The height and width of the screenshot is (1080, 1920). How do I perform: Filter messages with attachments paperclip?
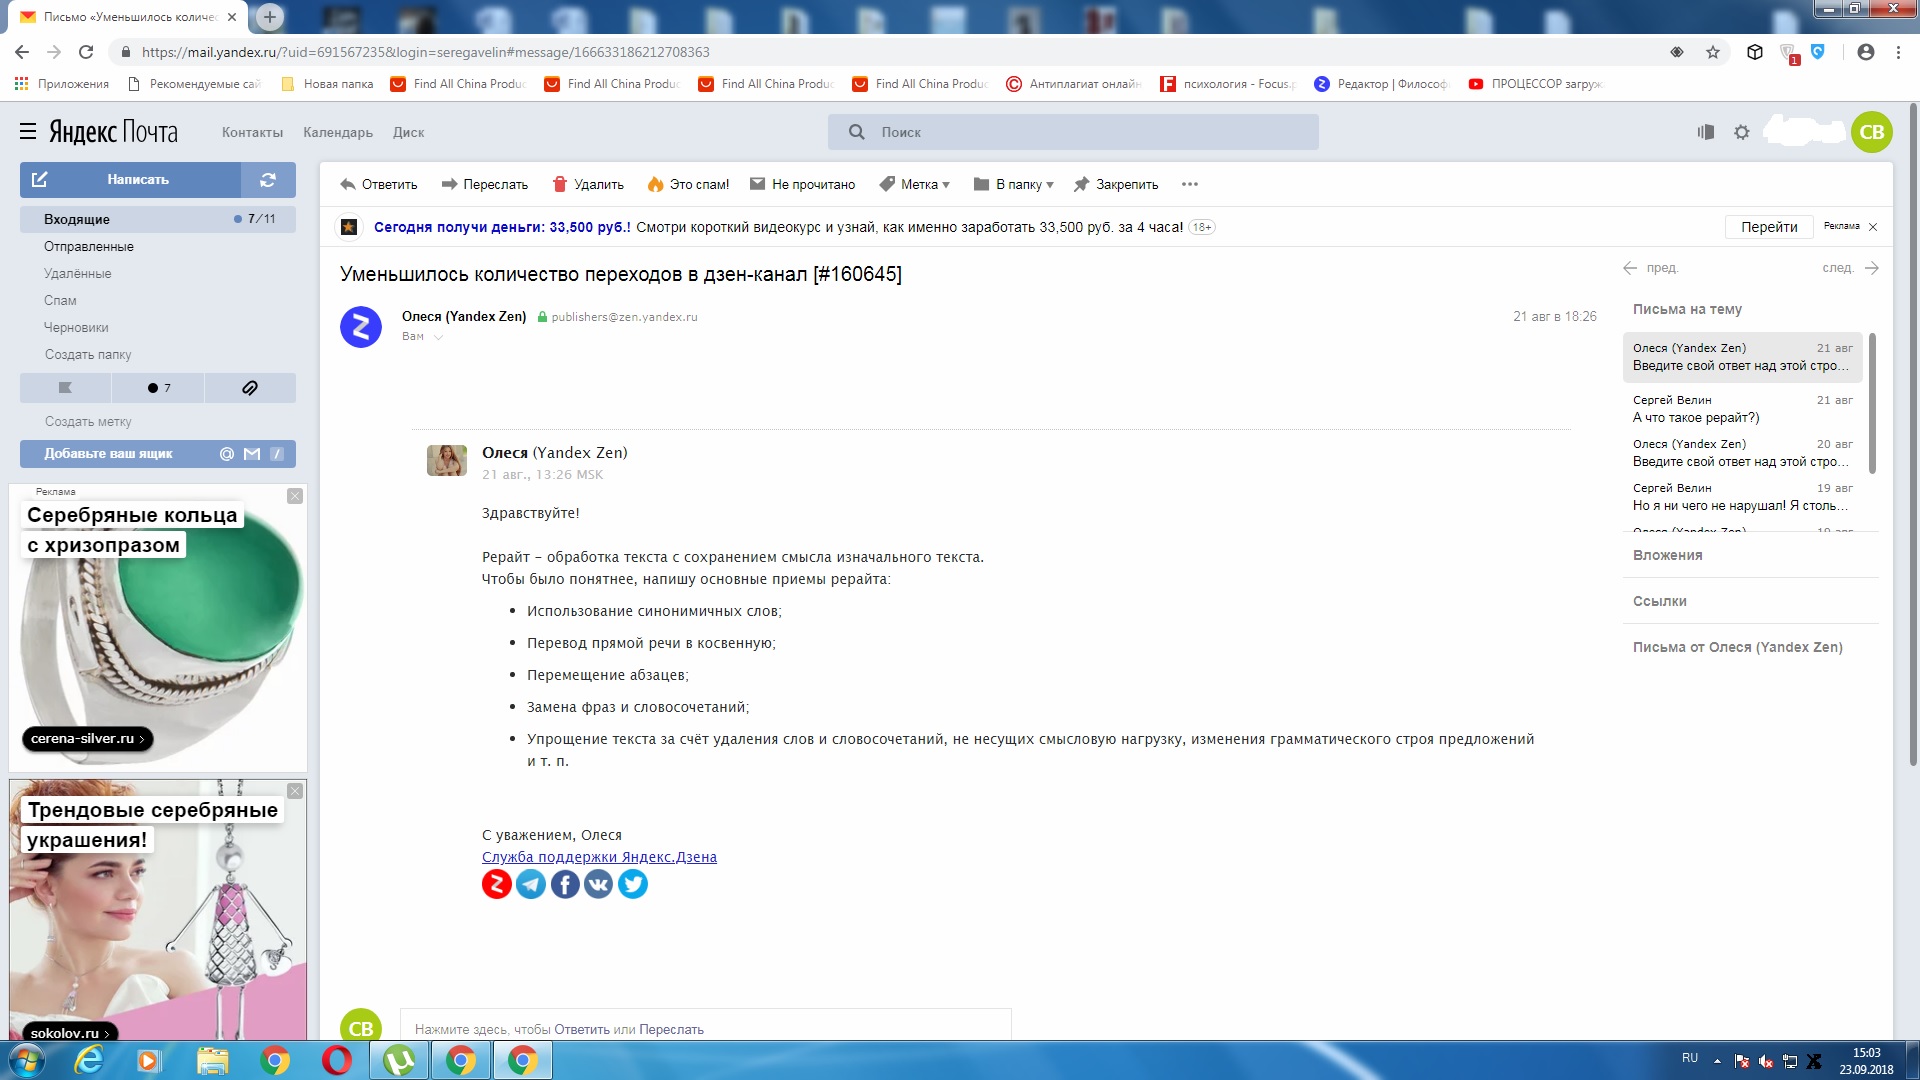pyautogui.click(x=250, y=388)
